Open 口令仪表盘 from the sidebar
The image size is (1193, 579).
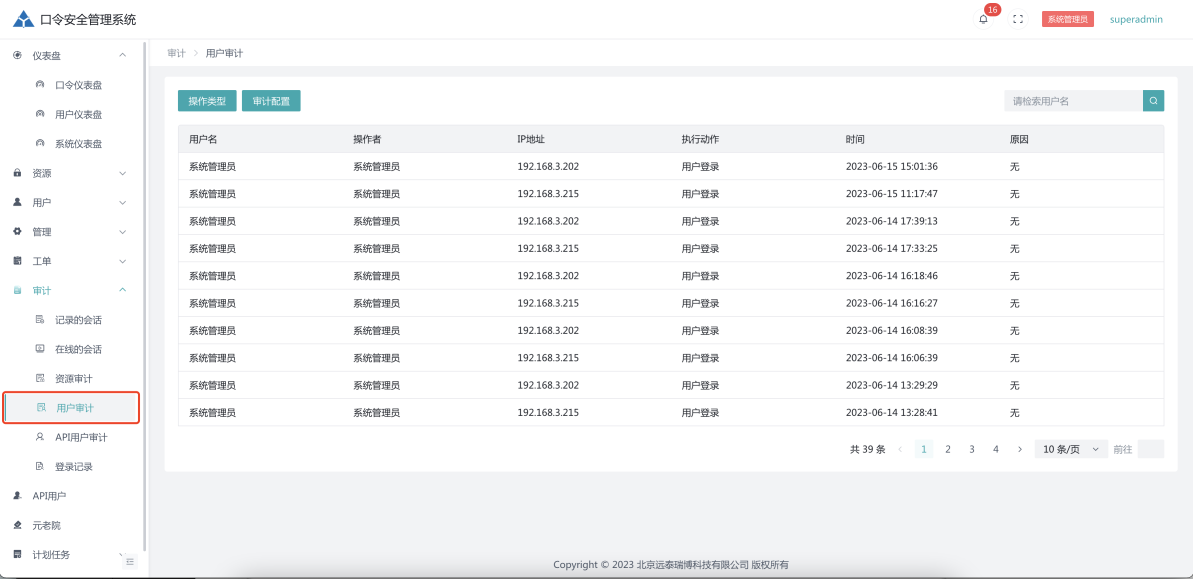pyautogui.click(x=78, y=85)
